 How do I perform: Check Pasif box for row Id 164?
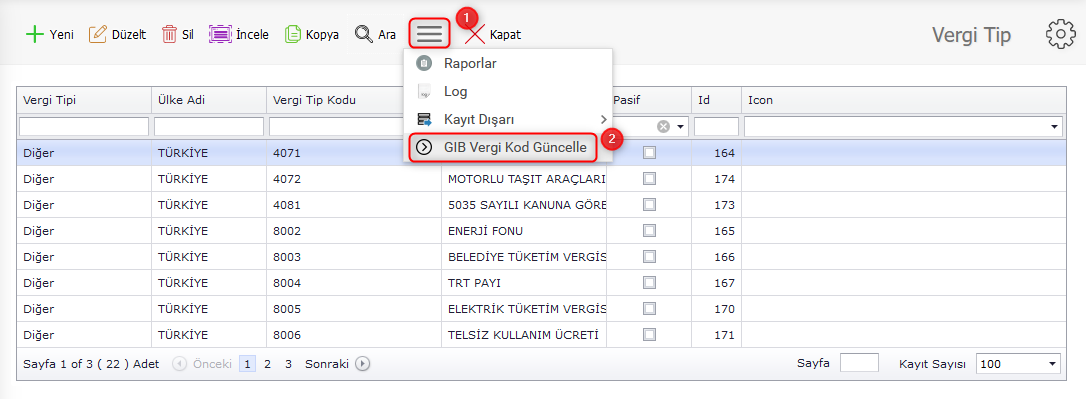pyautogui.click(x=649, y=153)
